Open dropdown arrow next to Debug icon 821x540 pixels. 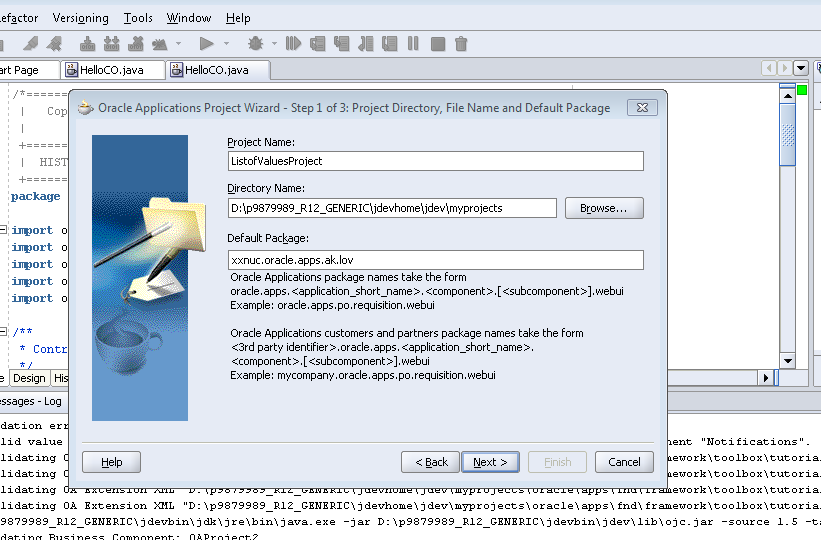274,43
